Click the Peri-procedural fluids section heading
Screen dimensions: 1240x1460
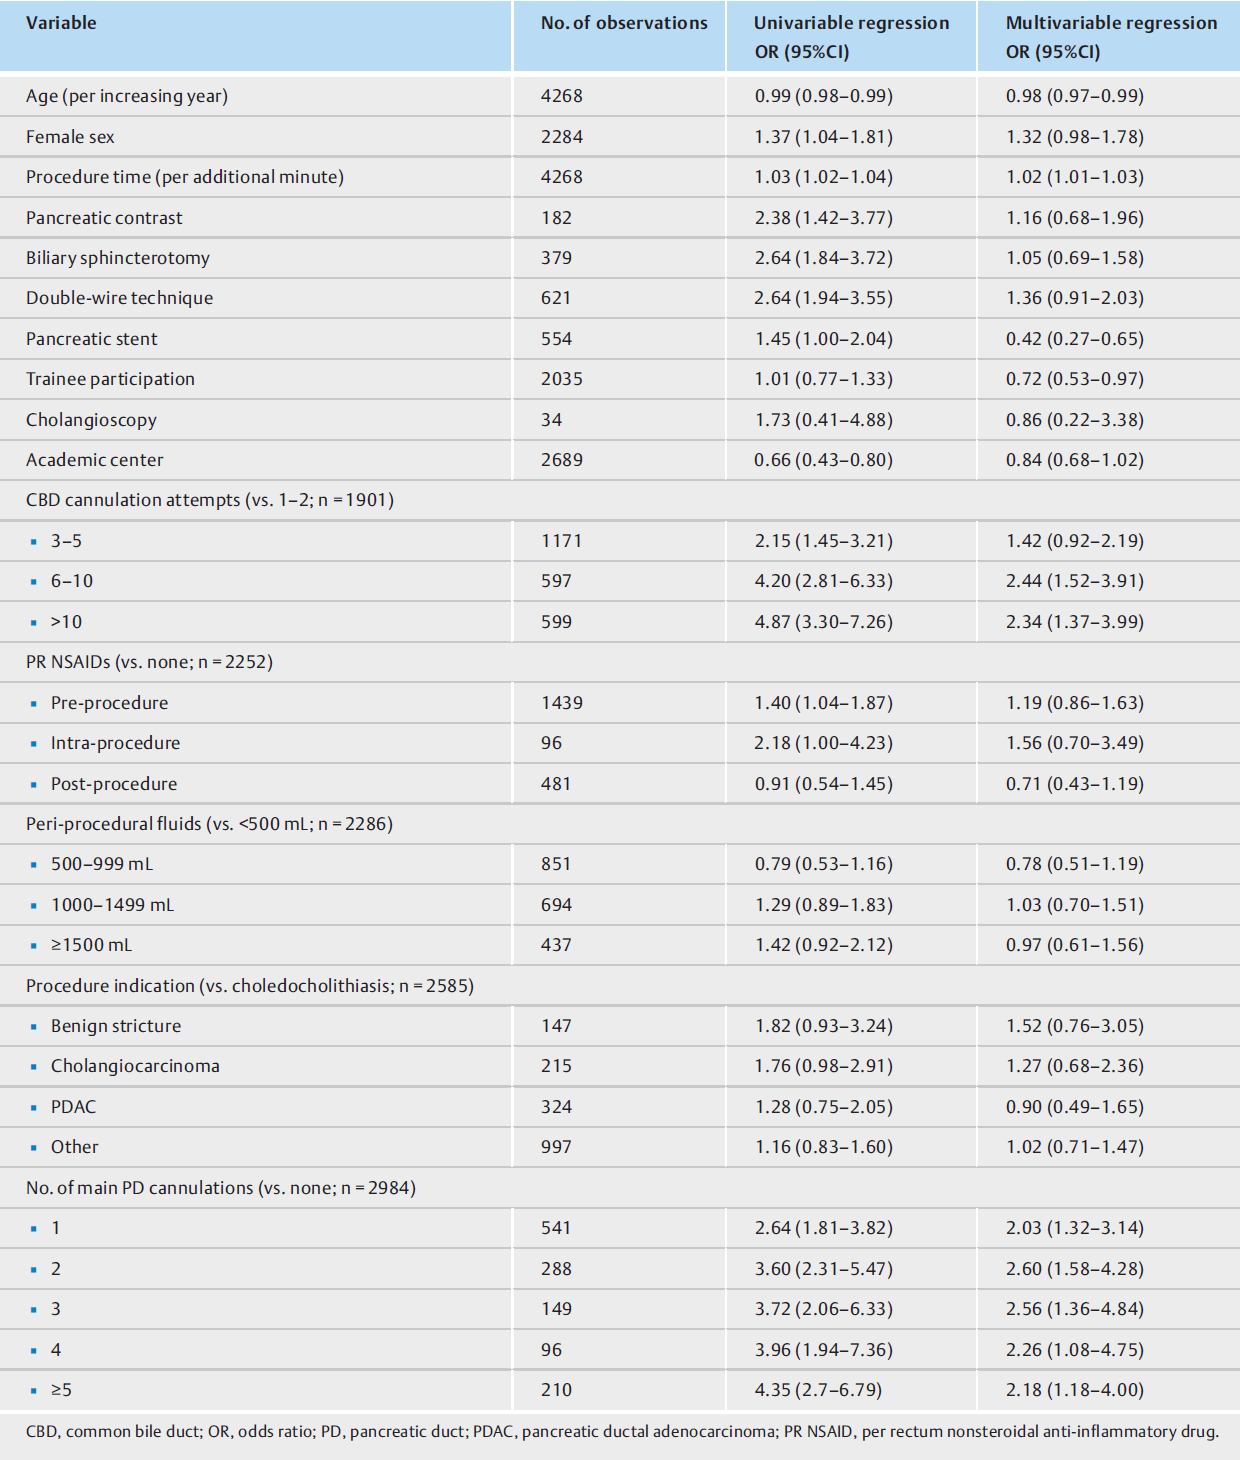[209, 824]
